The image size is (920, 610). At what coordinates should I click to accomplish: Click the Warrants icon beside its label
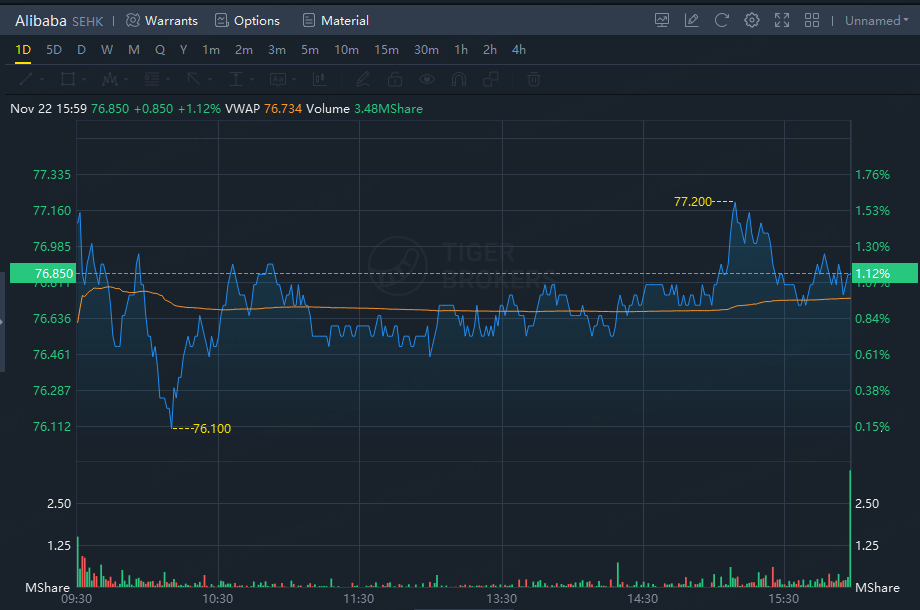click(133, 21)
